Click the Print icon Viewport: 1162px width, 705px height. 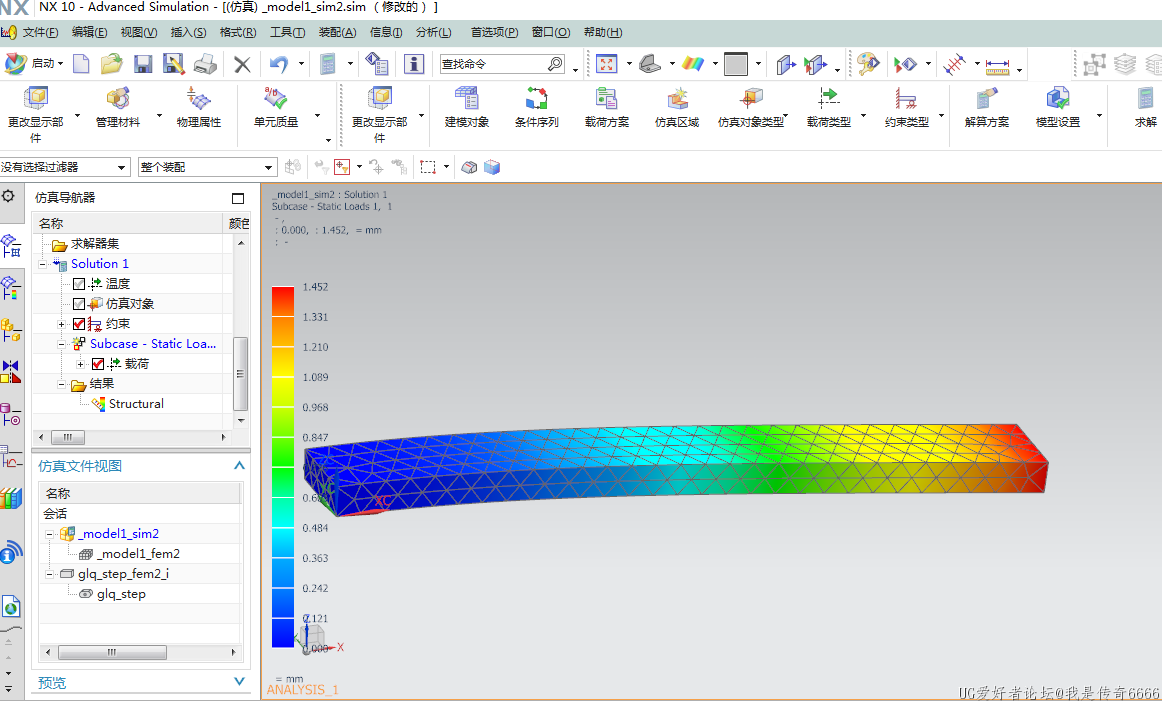(205, 64)
